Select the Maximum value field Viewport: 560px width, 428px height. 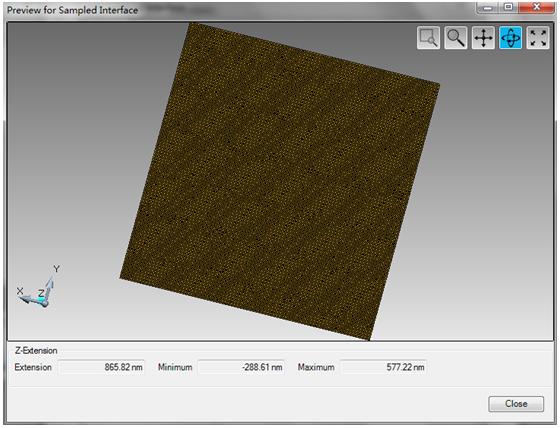tap(383, 367)
